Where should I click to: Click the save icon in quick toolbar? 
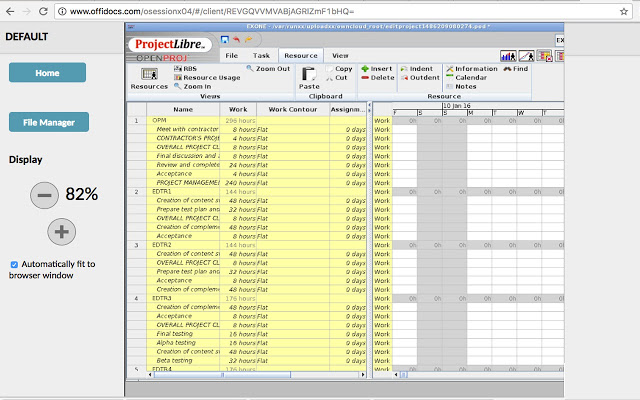click(x=224, y=39)
